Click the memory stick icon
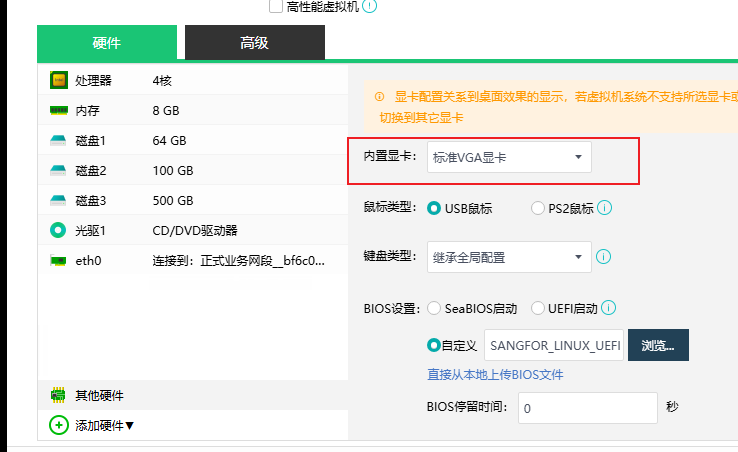This screenshot has width=738, height=452. 59,110
